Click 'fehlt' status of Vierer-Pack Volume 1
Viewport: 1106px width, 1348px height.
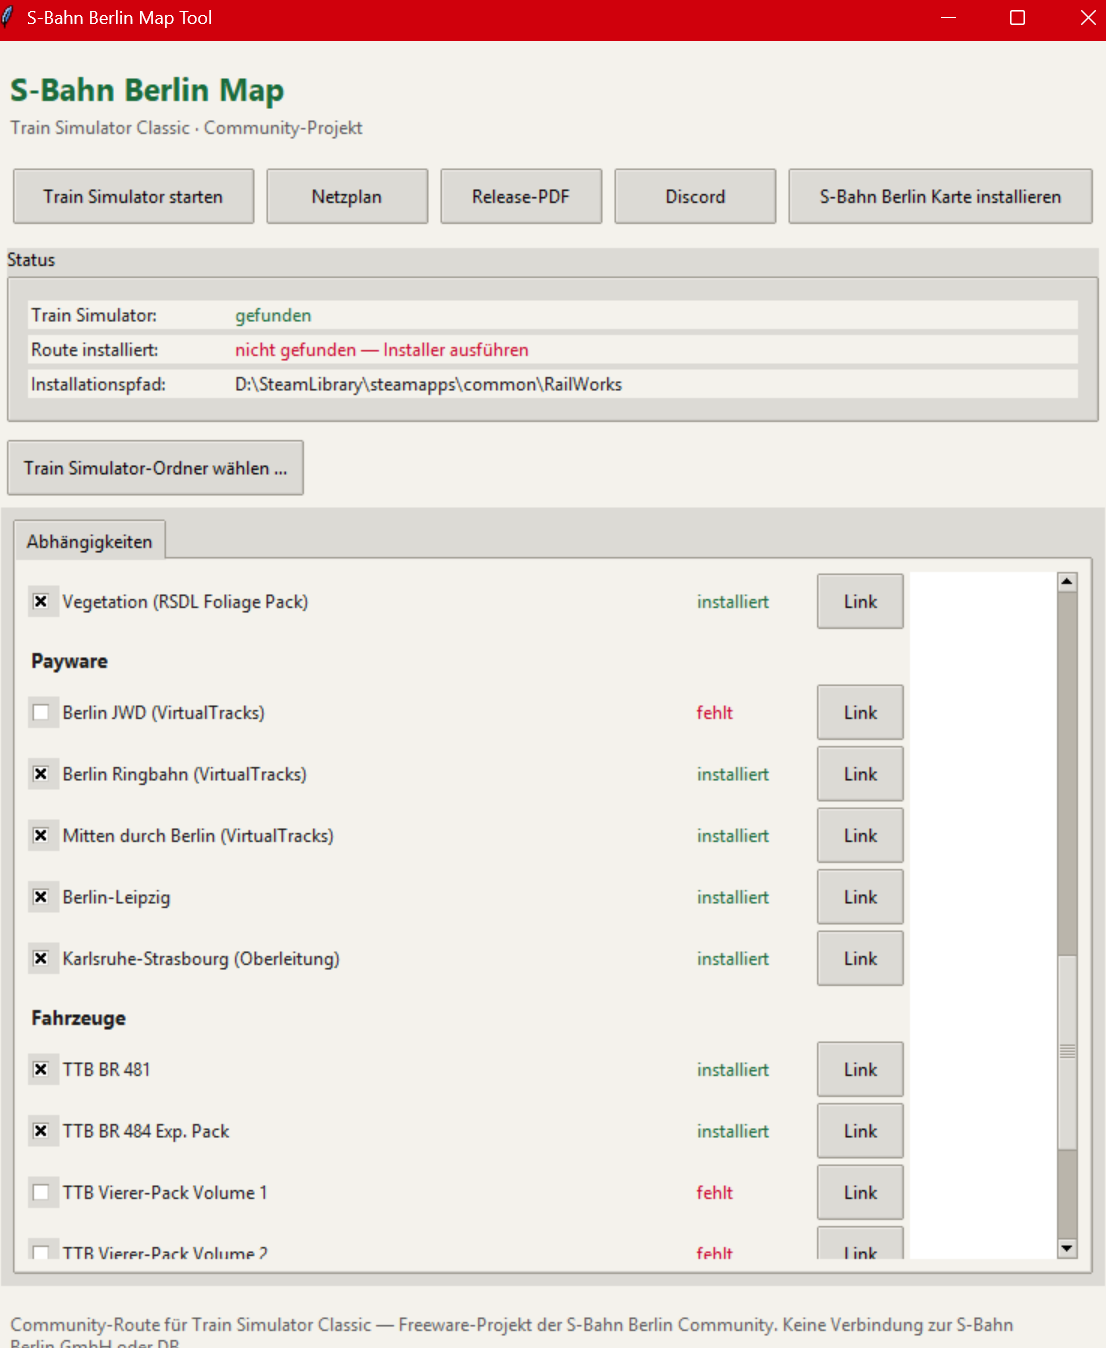(x=715, y=1193)
